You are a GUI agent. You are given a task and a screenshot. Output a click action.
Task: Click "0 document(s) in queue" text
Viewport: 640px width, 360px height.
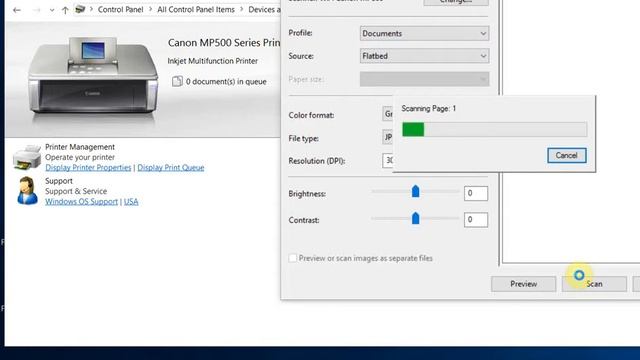[226, 82]
